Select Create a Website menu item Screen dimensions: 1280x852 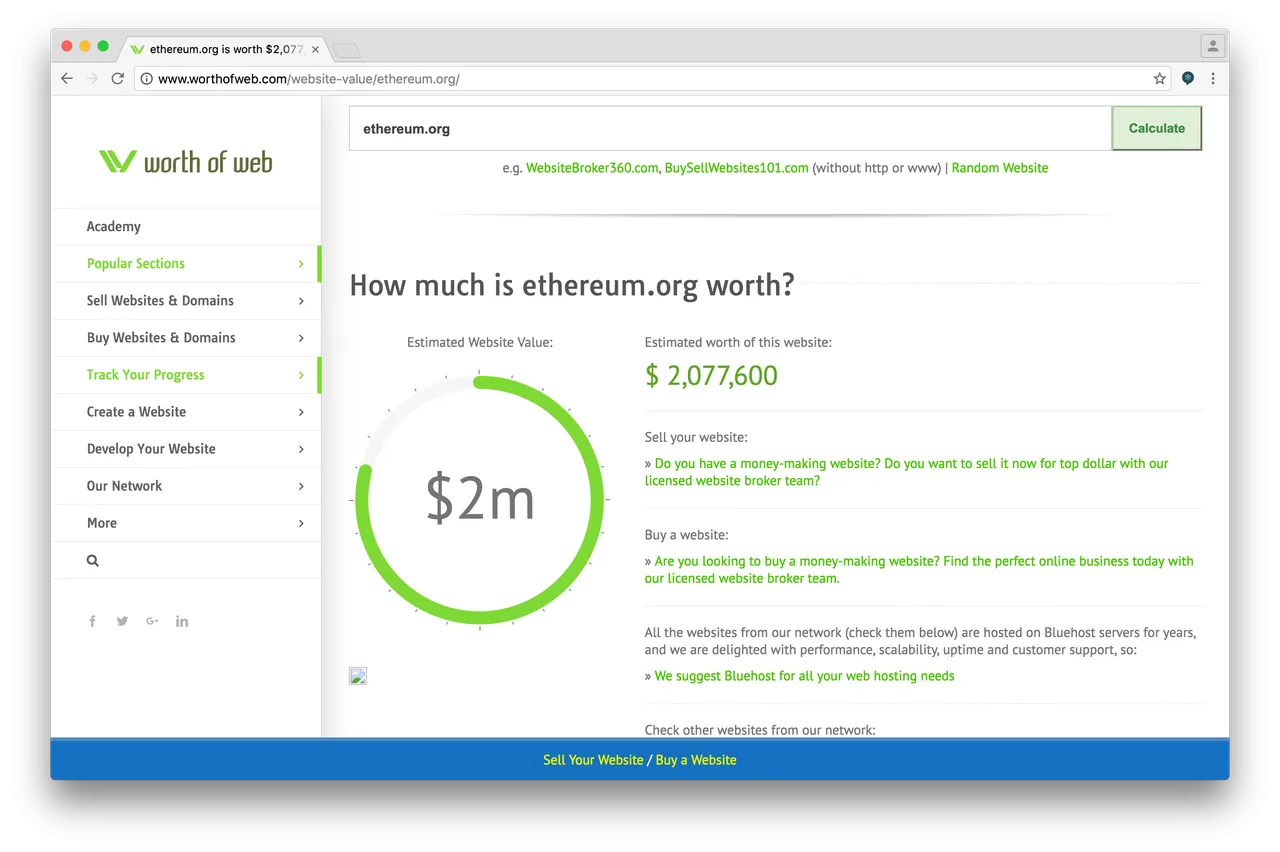[x=186, y=412]
